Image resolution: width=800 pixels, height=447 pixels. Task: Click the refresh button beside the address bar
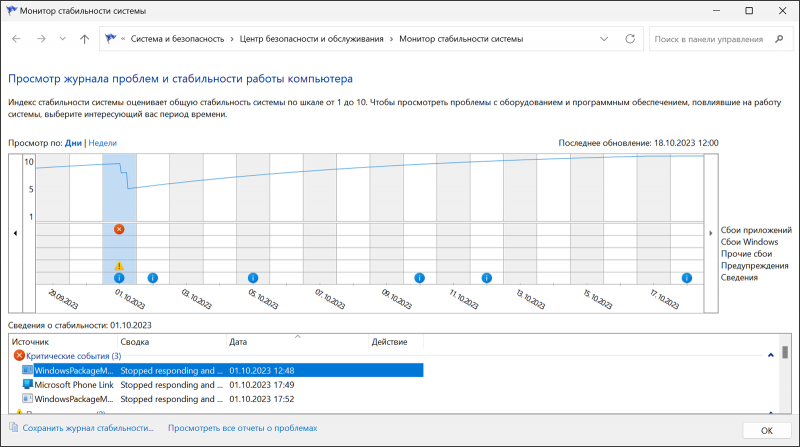pos(629,39)
